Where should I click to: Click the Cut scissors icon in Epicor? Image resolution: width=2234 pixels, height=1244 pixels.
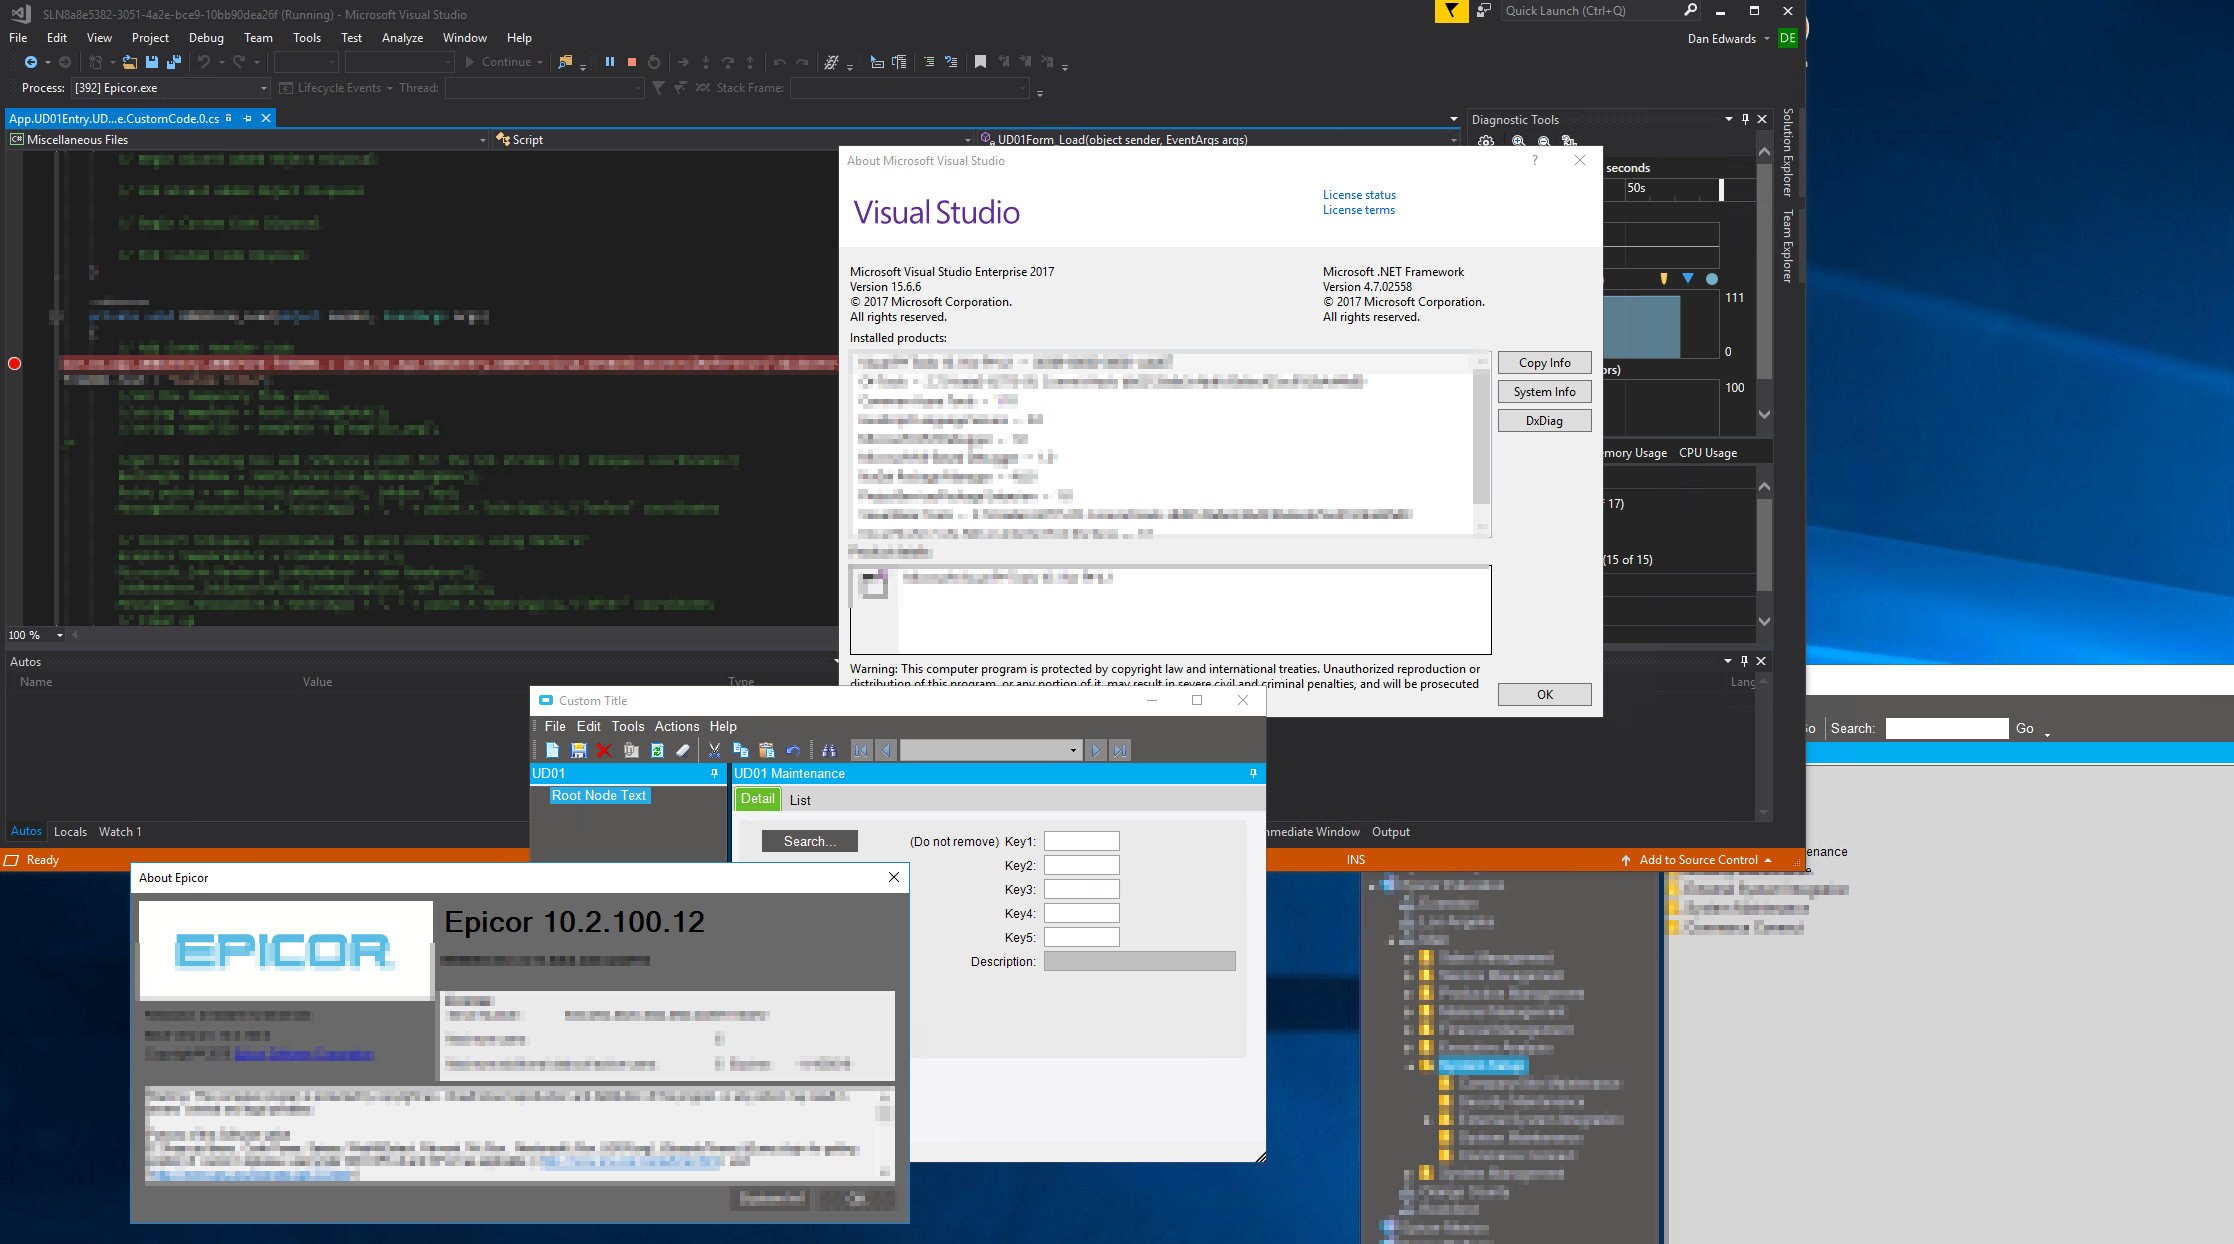click(x=714, y=750)
